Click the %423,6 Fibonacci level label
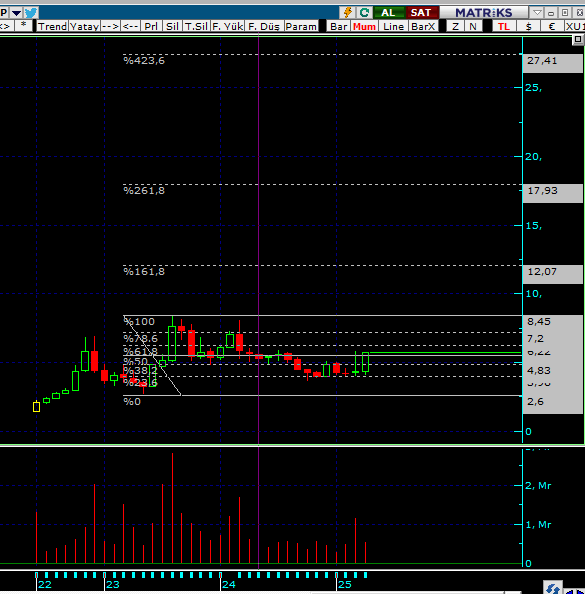This screenshot has width=585, height=594. coord(144,61)
